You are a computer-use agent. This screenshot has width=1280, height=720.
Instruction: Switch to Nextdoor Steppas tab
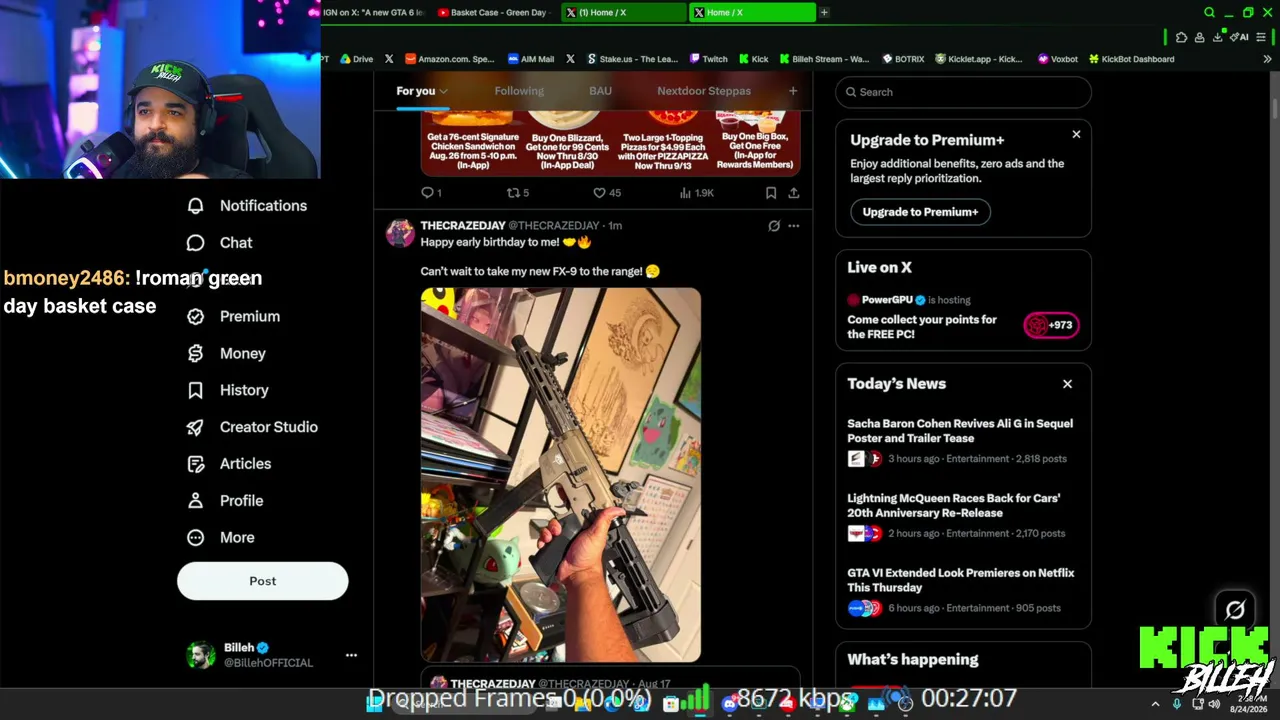pos(704,91)
